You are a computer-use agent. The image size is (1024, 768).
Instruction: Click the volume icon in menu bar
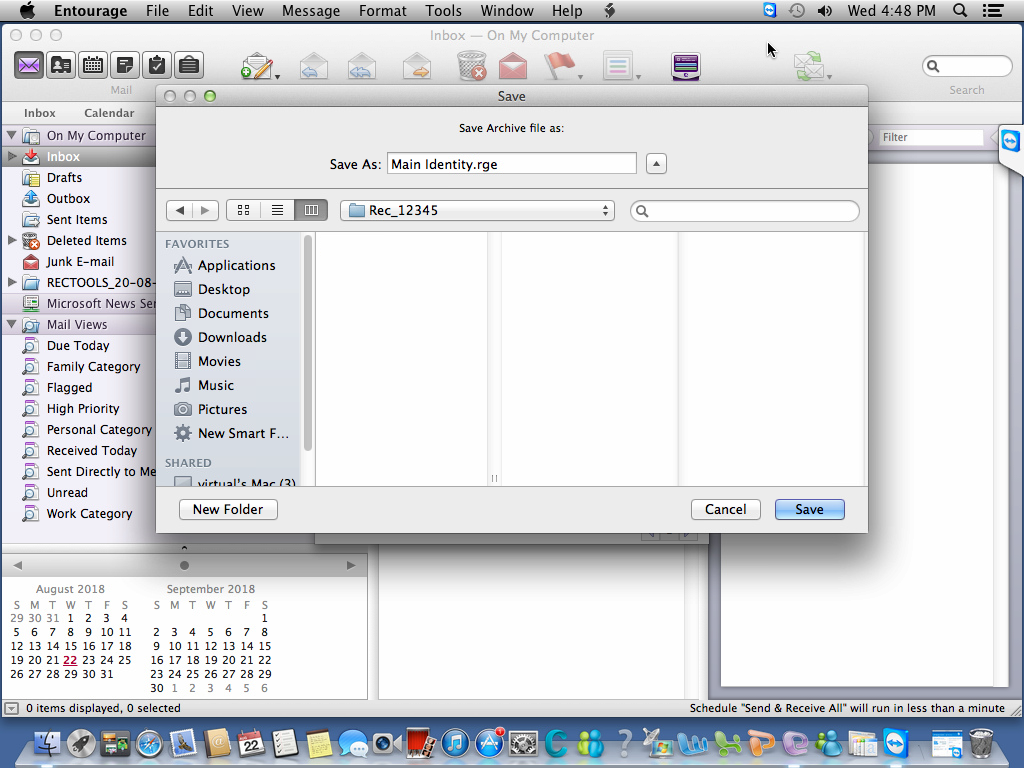(x=825, y=10)
